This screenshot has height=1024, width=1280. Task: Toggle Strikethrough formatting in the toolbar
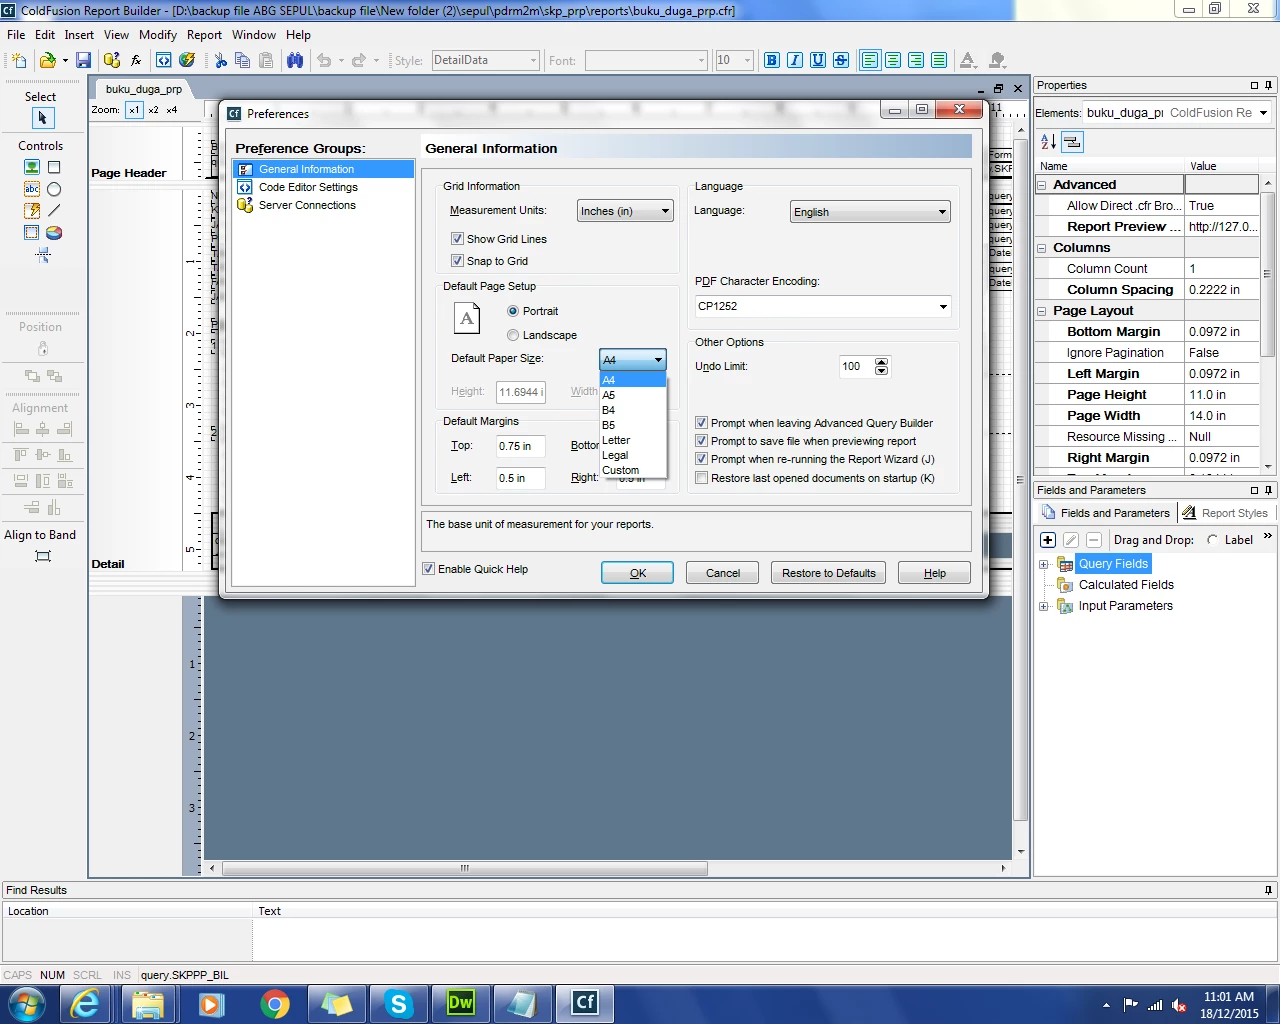841,60
